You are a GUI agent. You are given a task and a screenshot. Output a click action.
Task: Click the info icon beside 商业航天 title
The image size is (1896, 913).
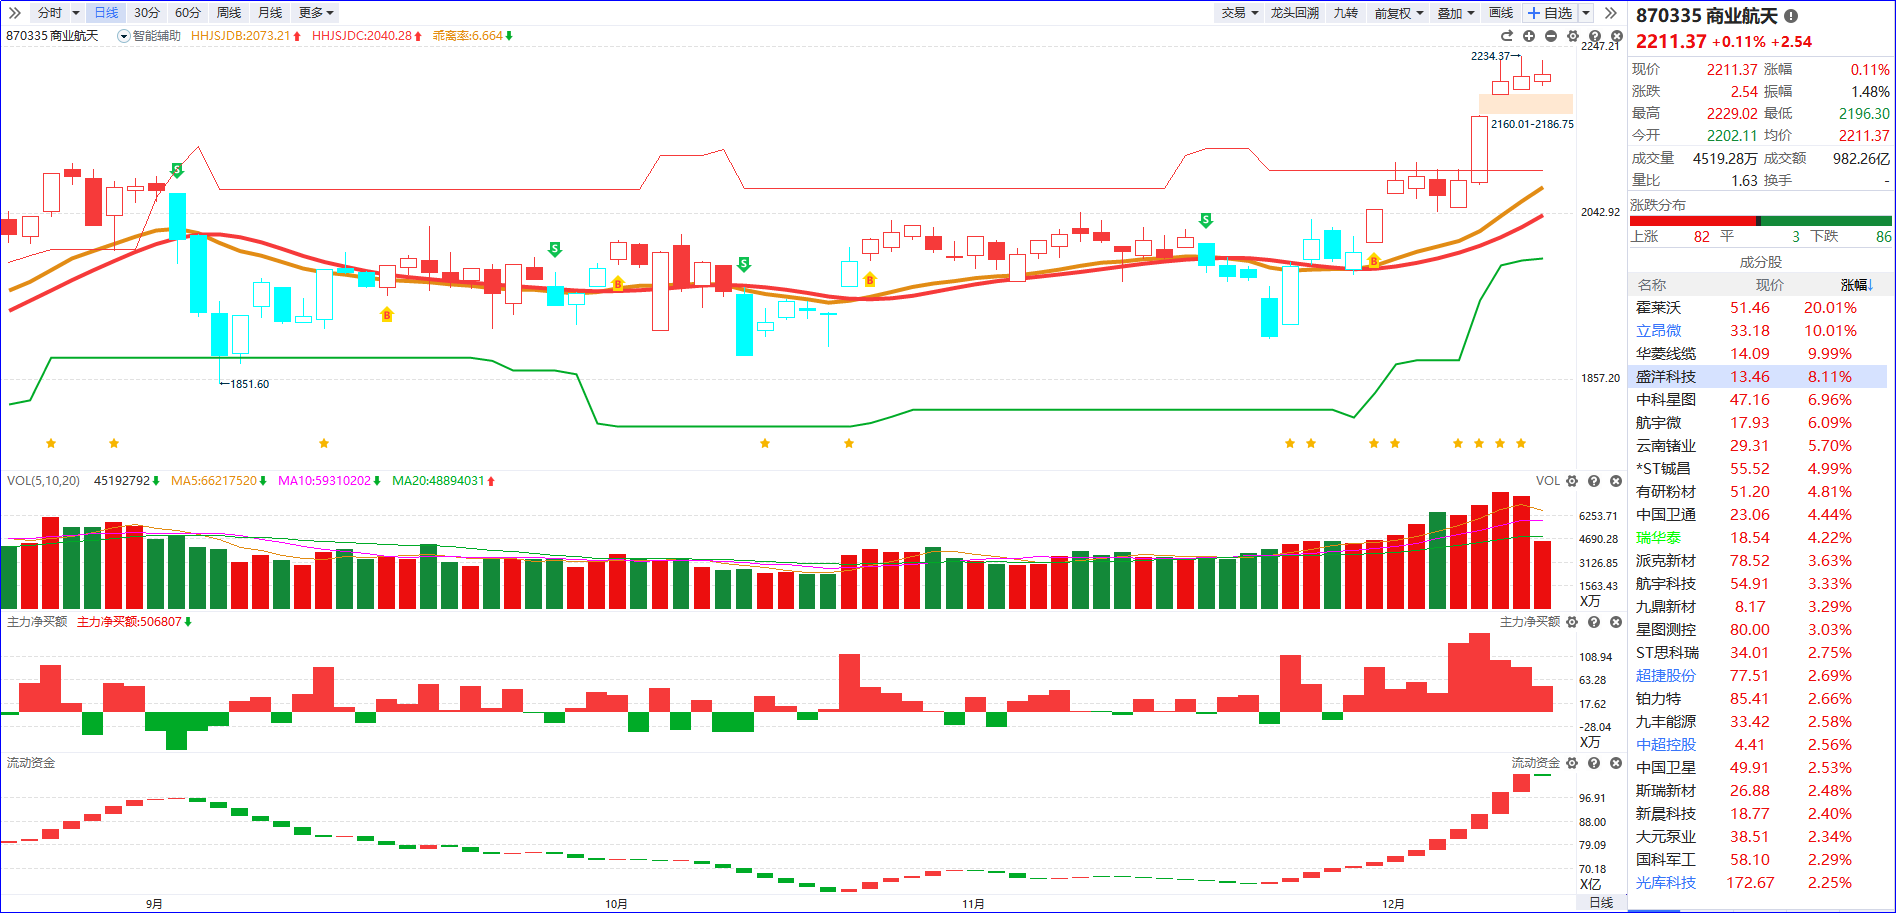1791,16
